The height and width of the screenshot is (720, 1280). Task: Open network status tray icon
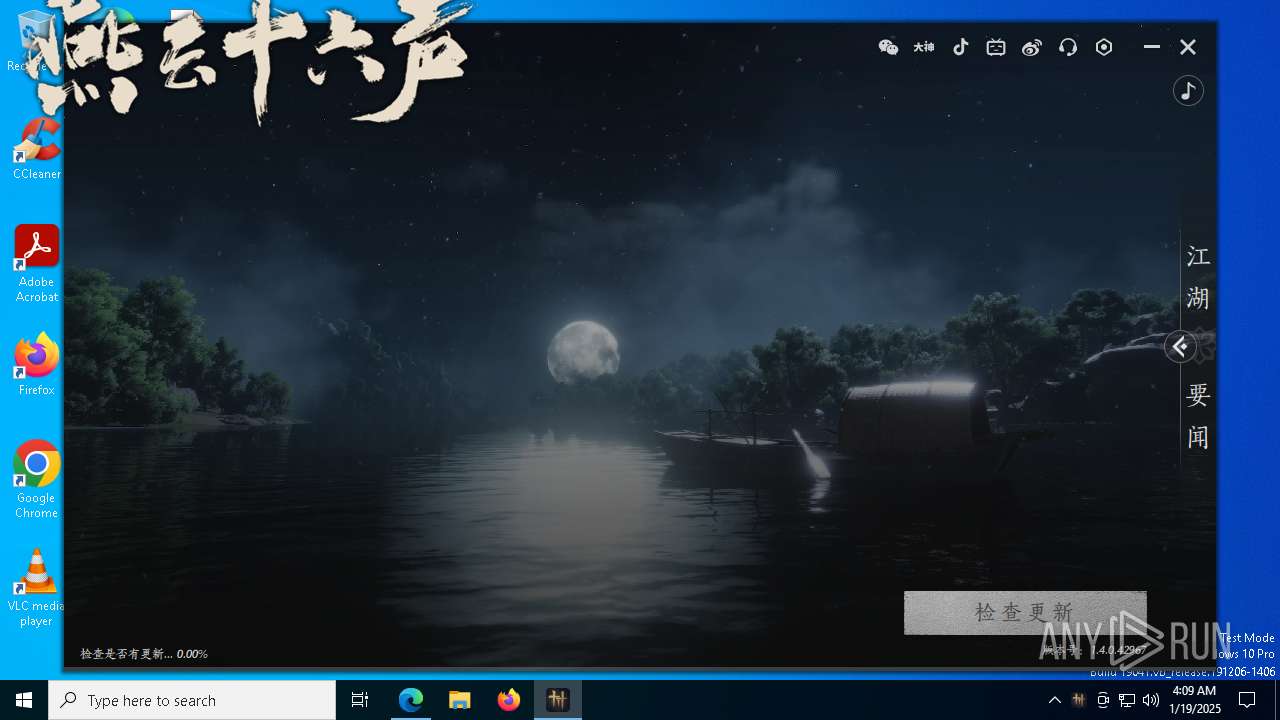[1127, 700]
